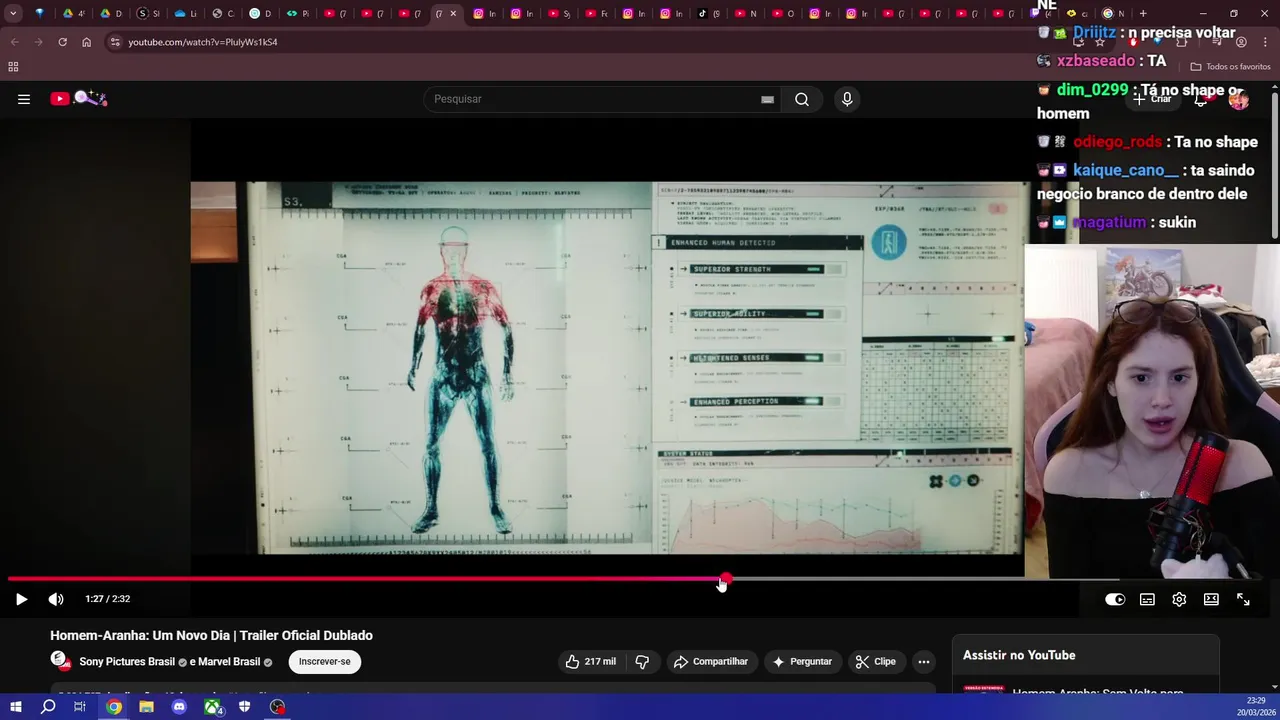The width and height of the screenshot is (1280, 720).
Task: Click the Compartilhar share button
Action: 711,661
